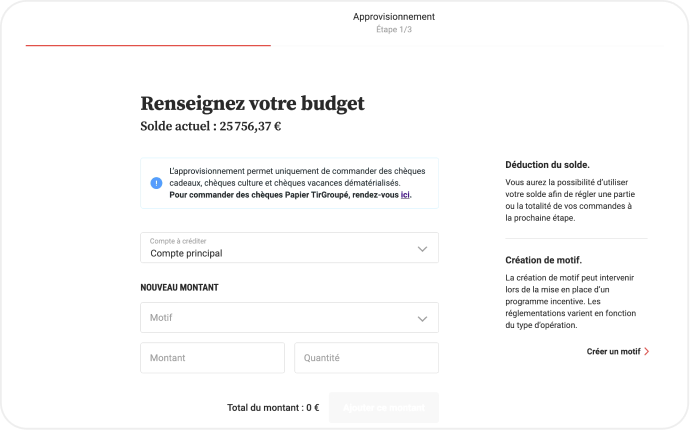Image resolution: width=690 pixels, height=430 pixels.
Task: Open the Motif dropdown arrow
Action: [421, 318]
